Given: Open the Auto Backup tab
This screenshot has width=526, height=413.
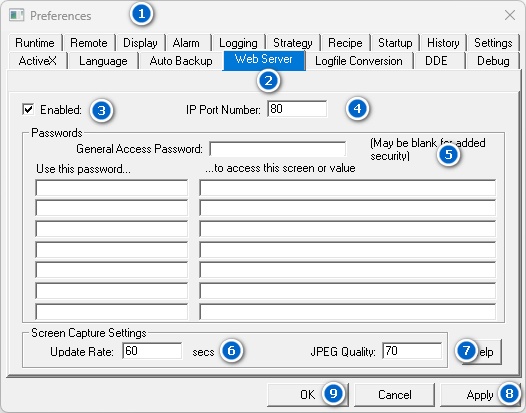Looking at the screenshot, I should (x=181, y=61).
